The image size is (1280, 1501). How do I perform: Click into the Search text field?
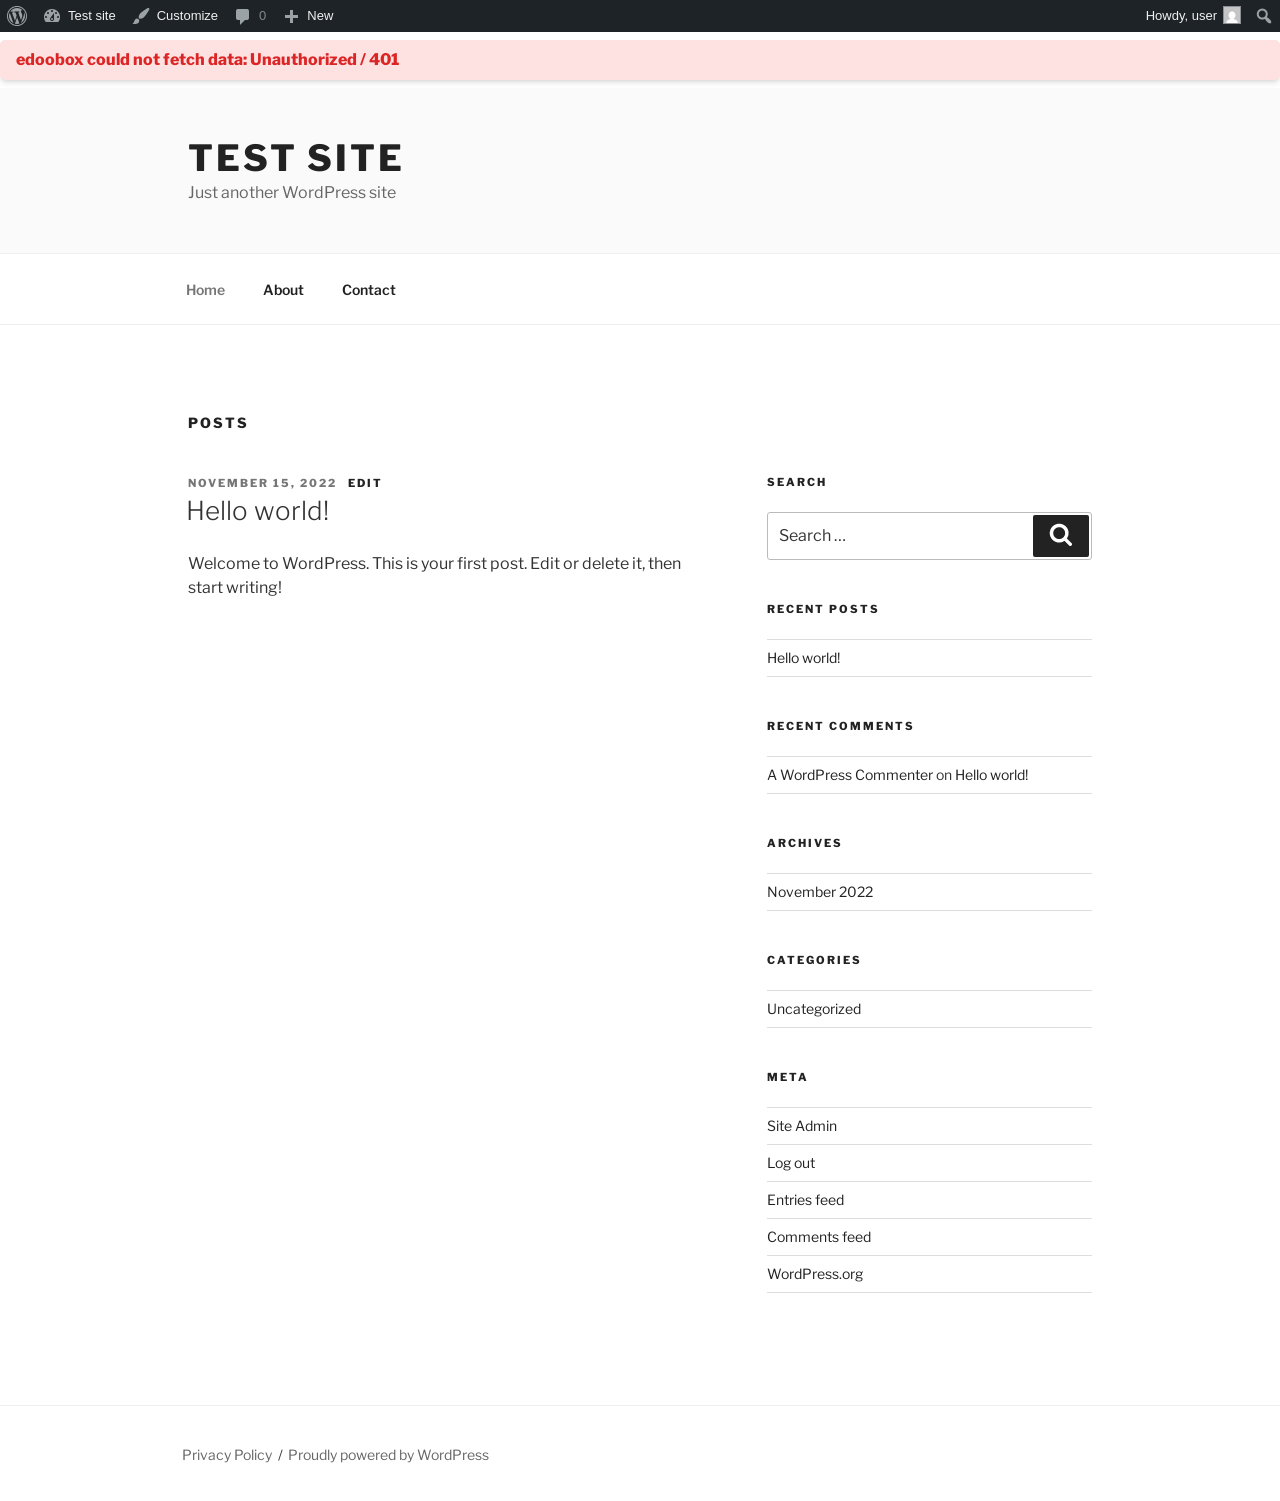(899, 536)
